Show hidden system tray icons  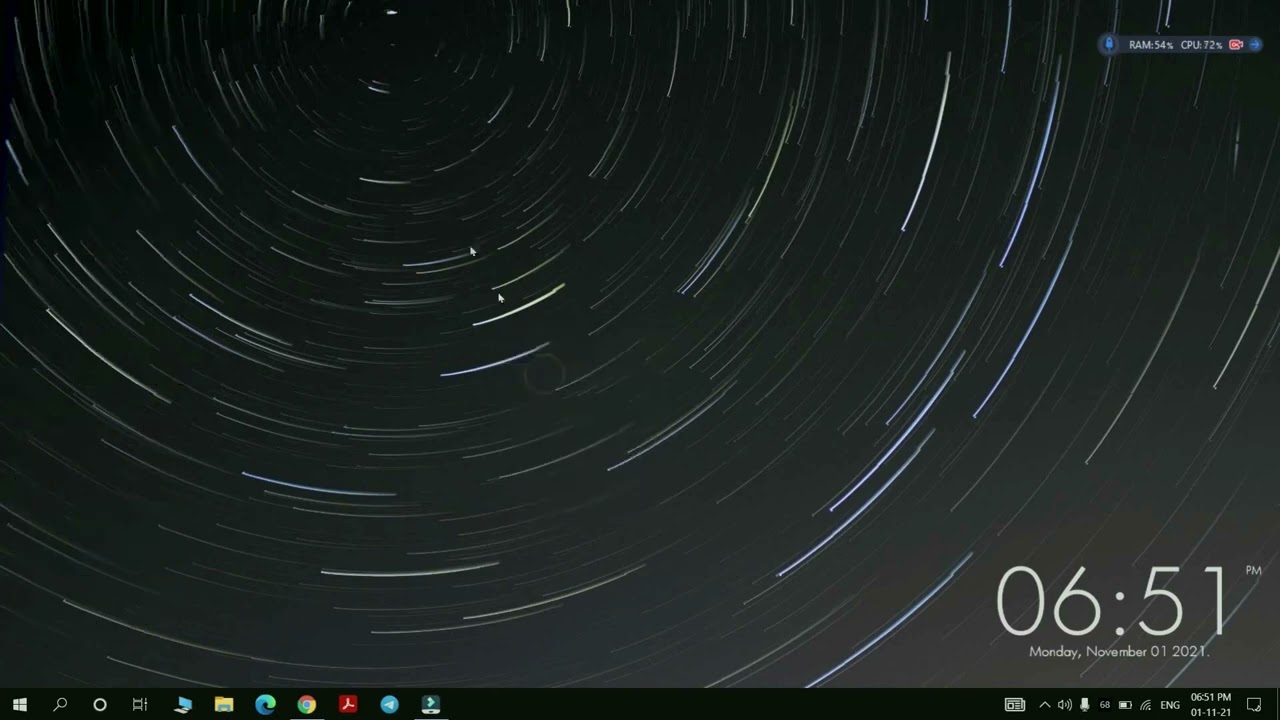[x=1044, y=705]
